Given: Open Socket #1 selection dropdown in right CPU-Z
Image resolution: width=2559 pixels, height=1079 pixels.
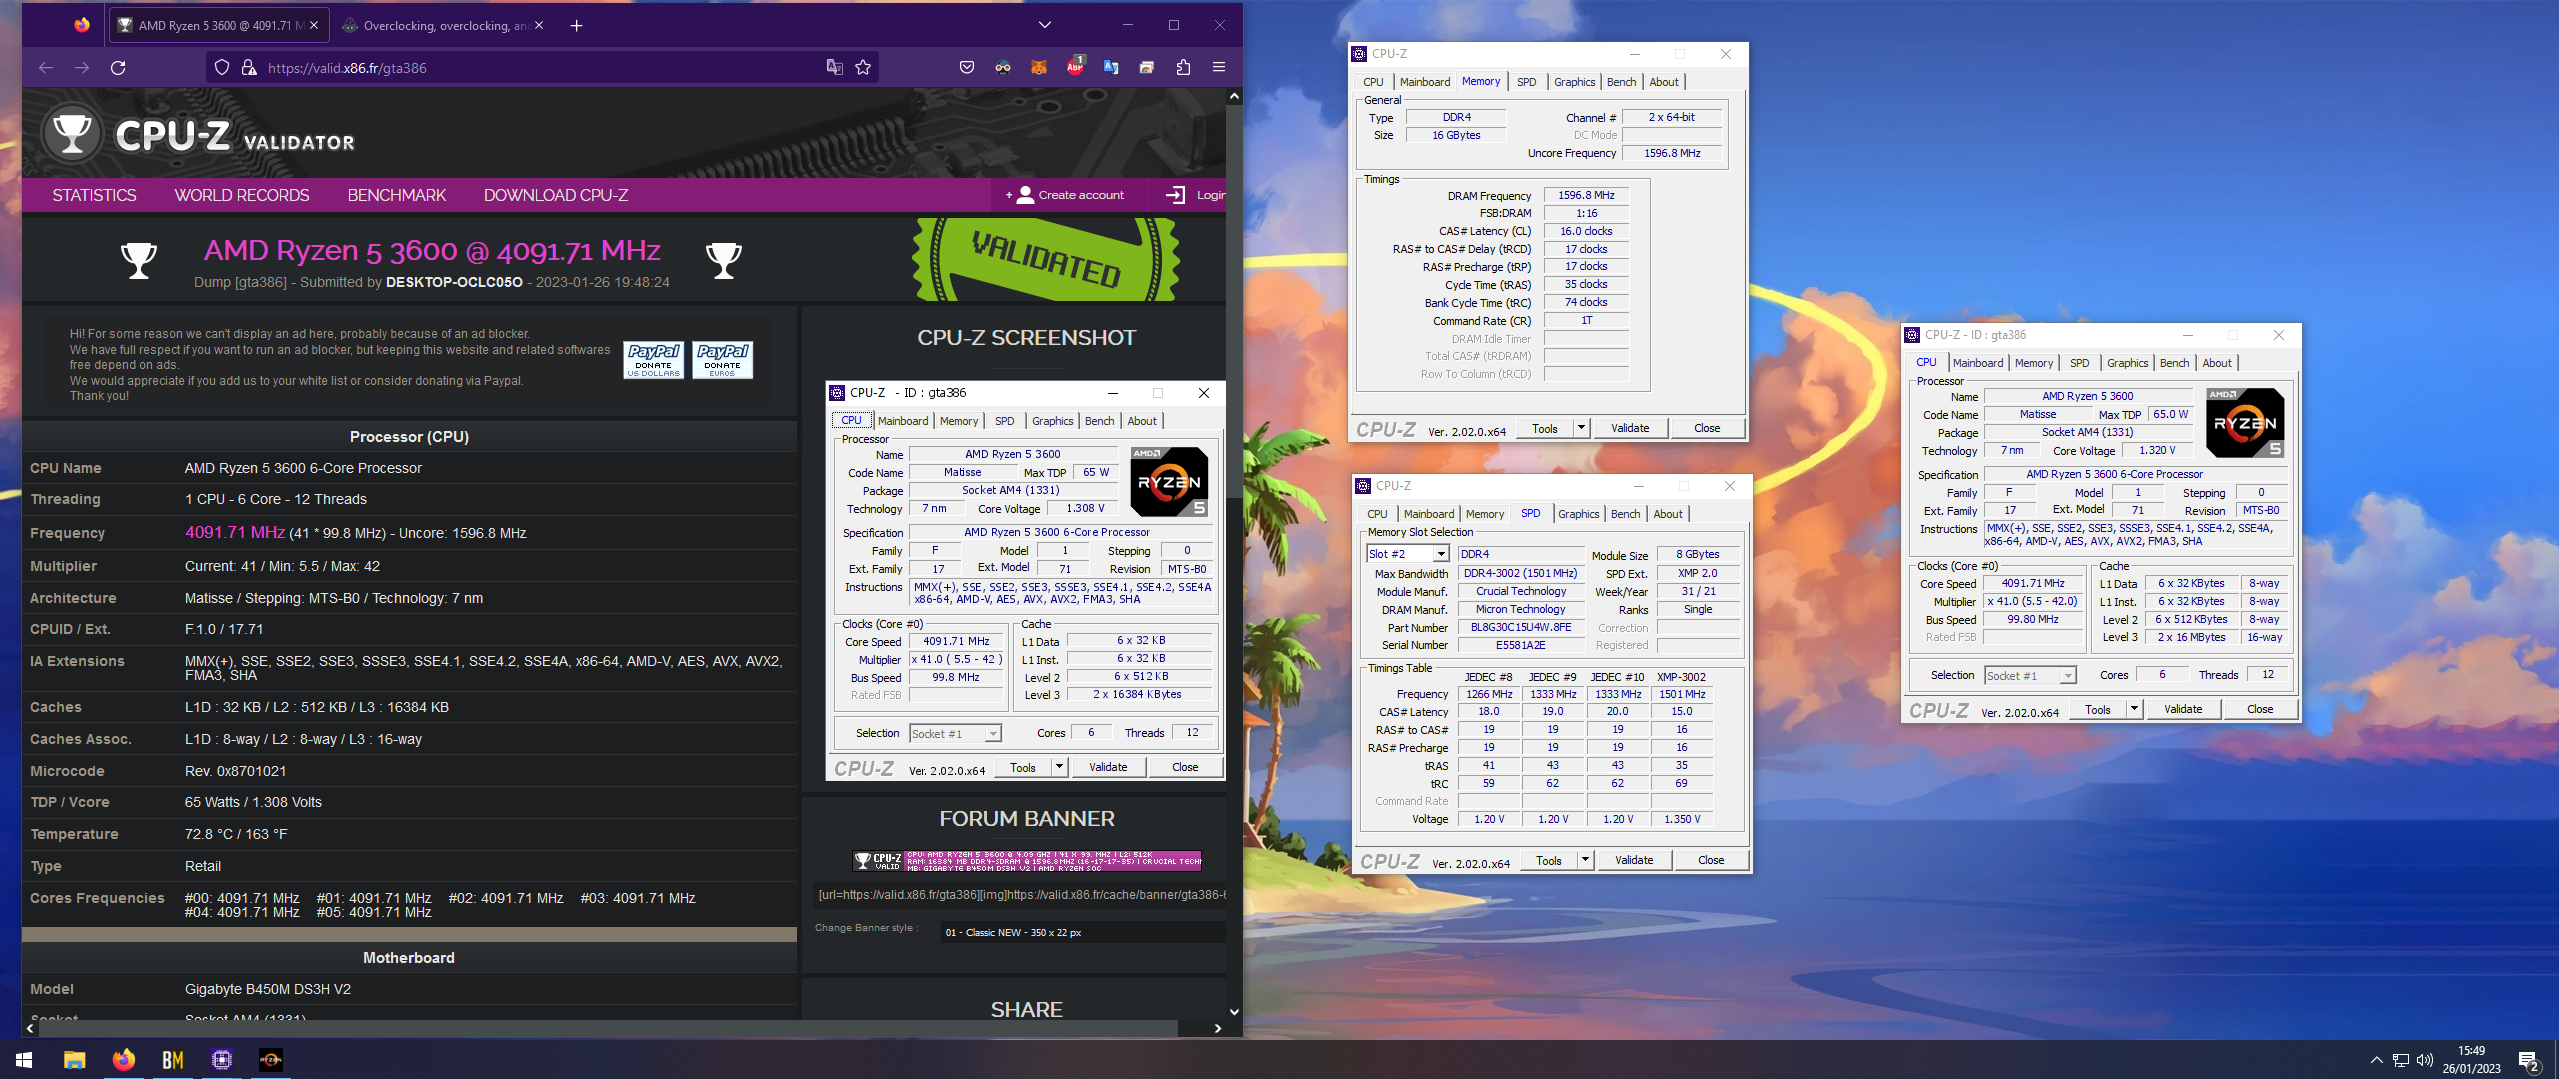Looking at the screenshot, I should 2030,676.
